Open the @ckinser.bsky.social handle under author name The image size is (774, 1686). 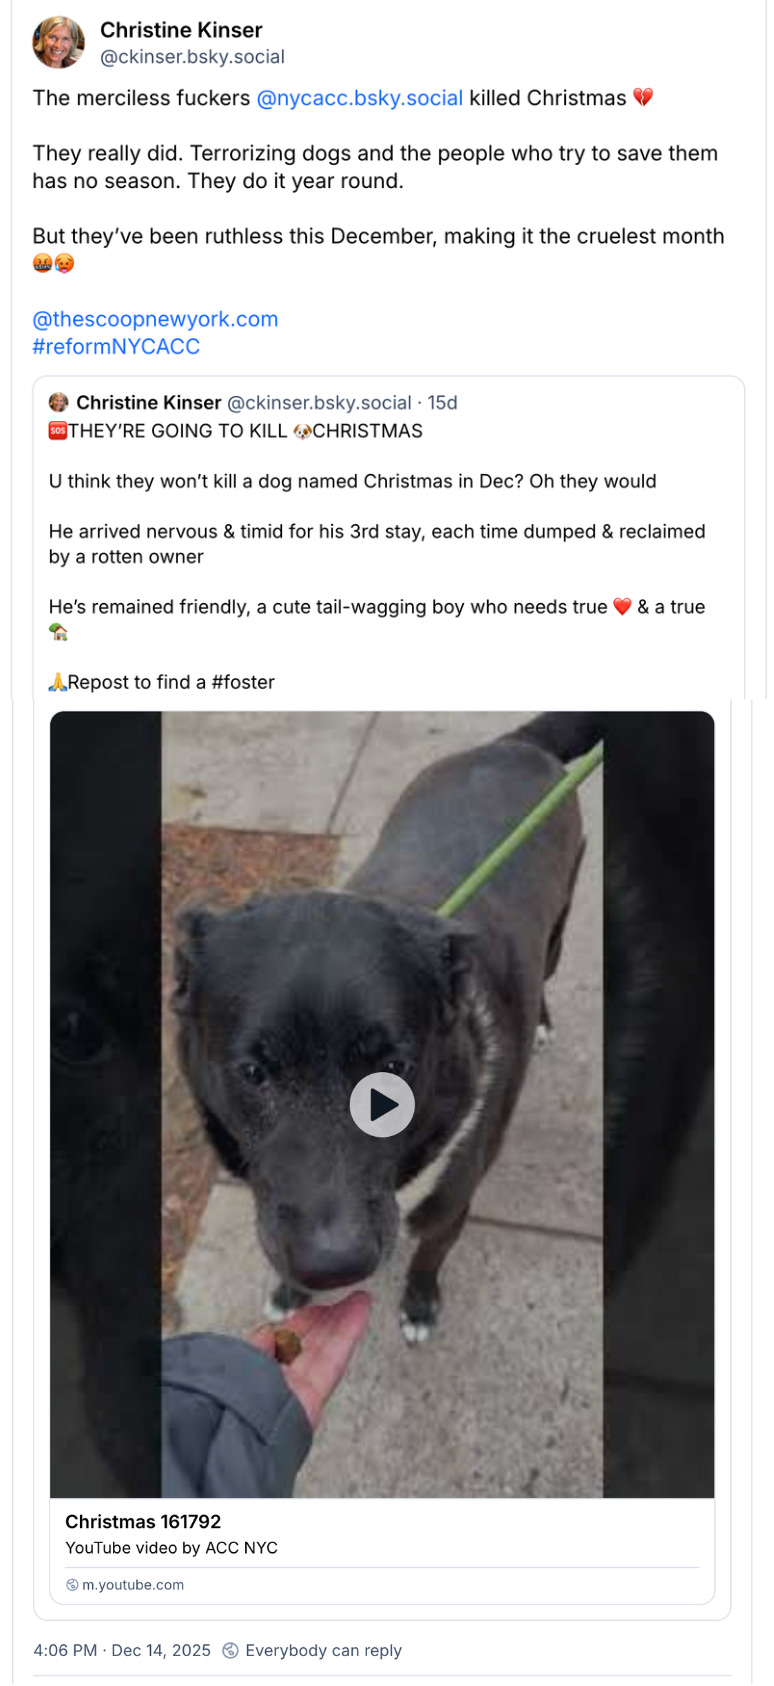tap(192, 57)
